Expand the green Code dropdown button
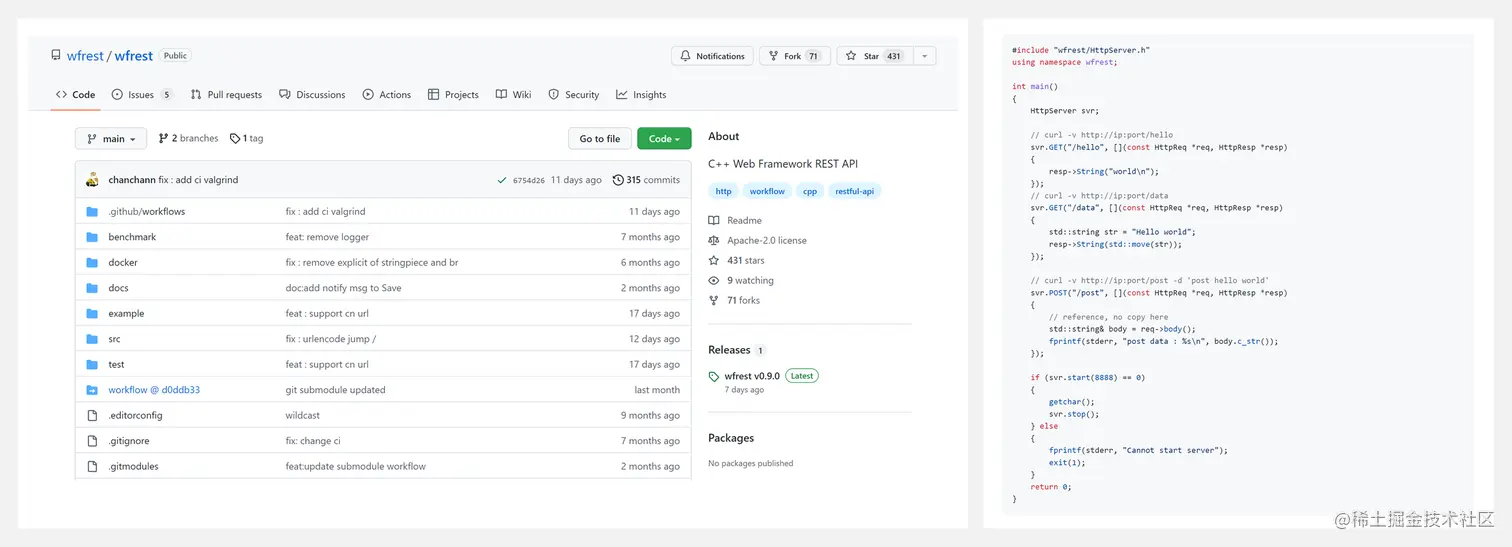Viewport: 1512px width, 547px height. tap(664, 139)
